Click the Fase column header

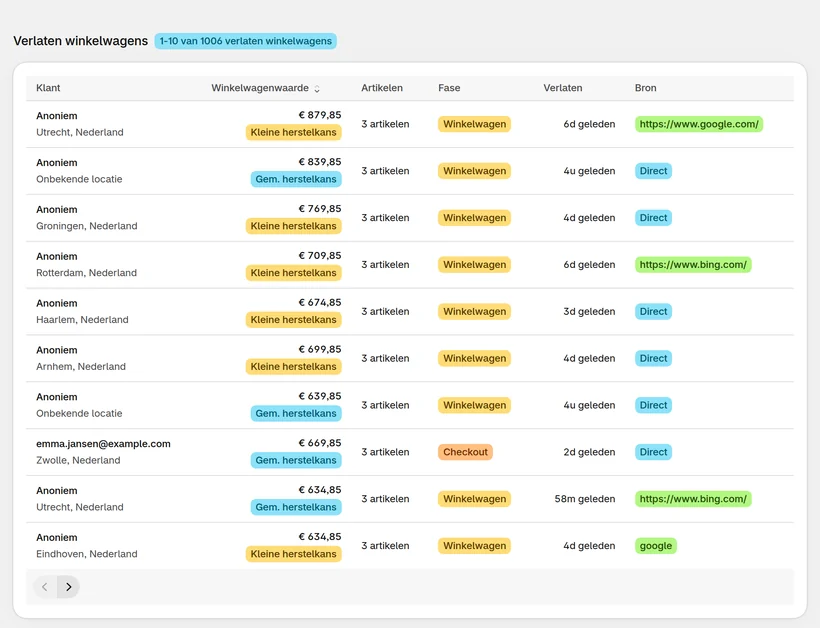pos(449,88)
